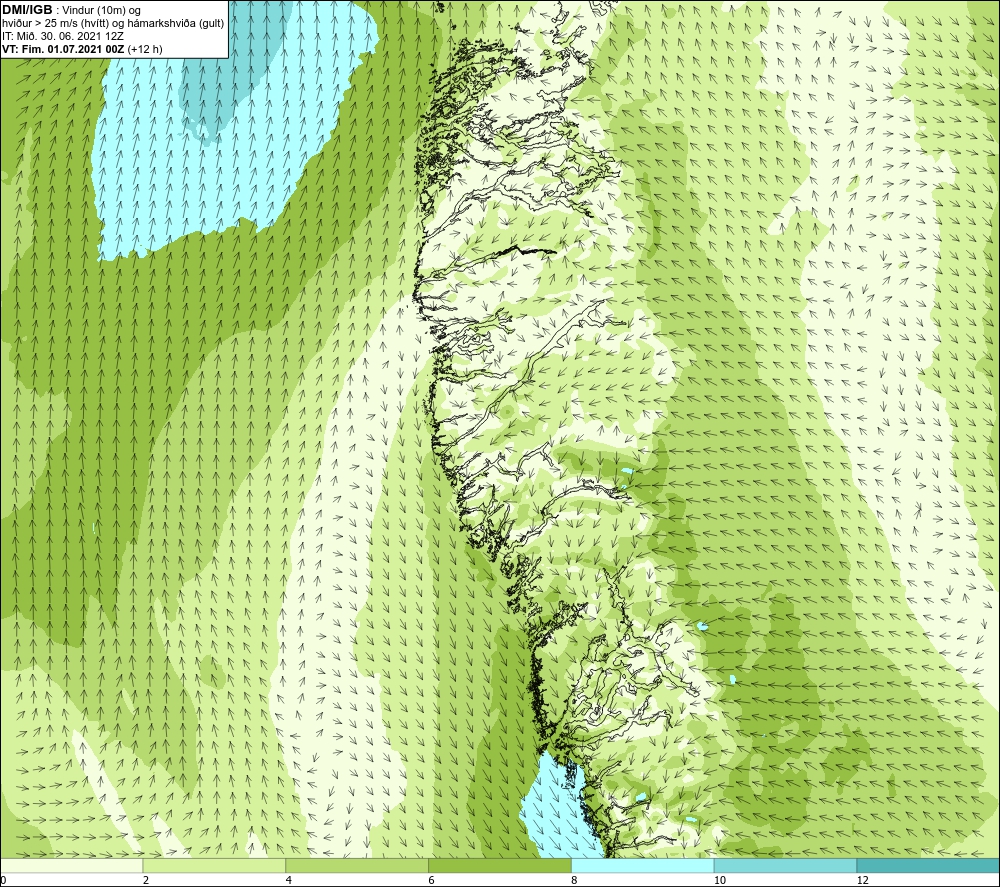The height and width of the screenshot is (887, 1000).
Task: Click the '0' label under the color scale
Action: pyautogui.click(x=3, y=880)
